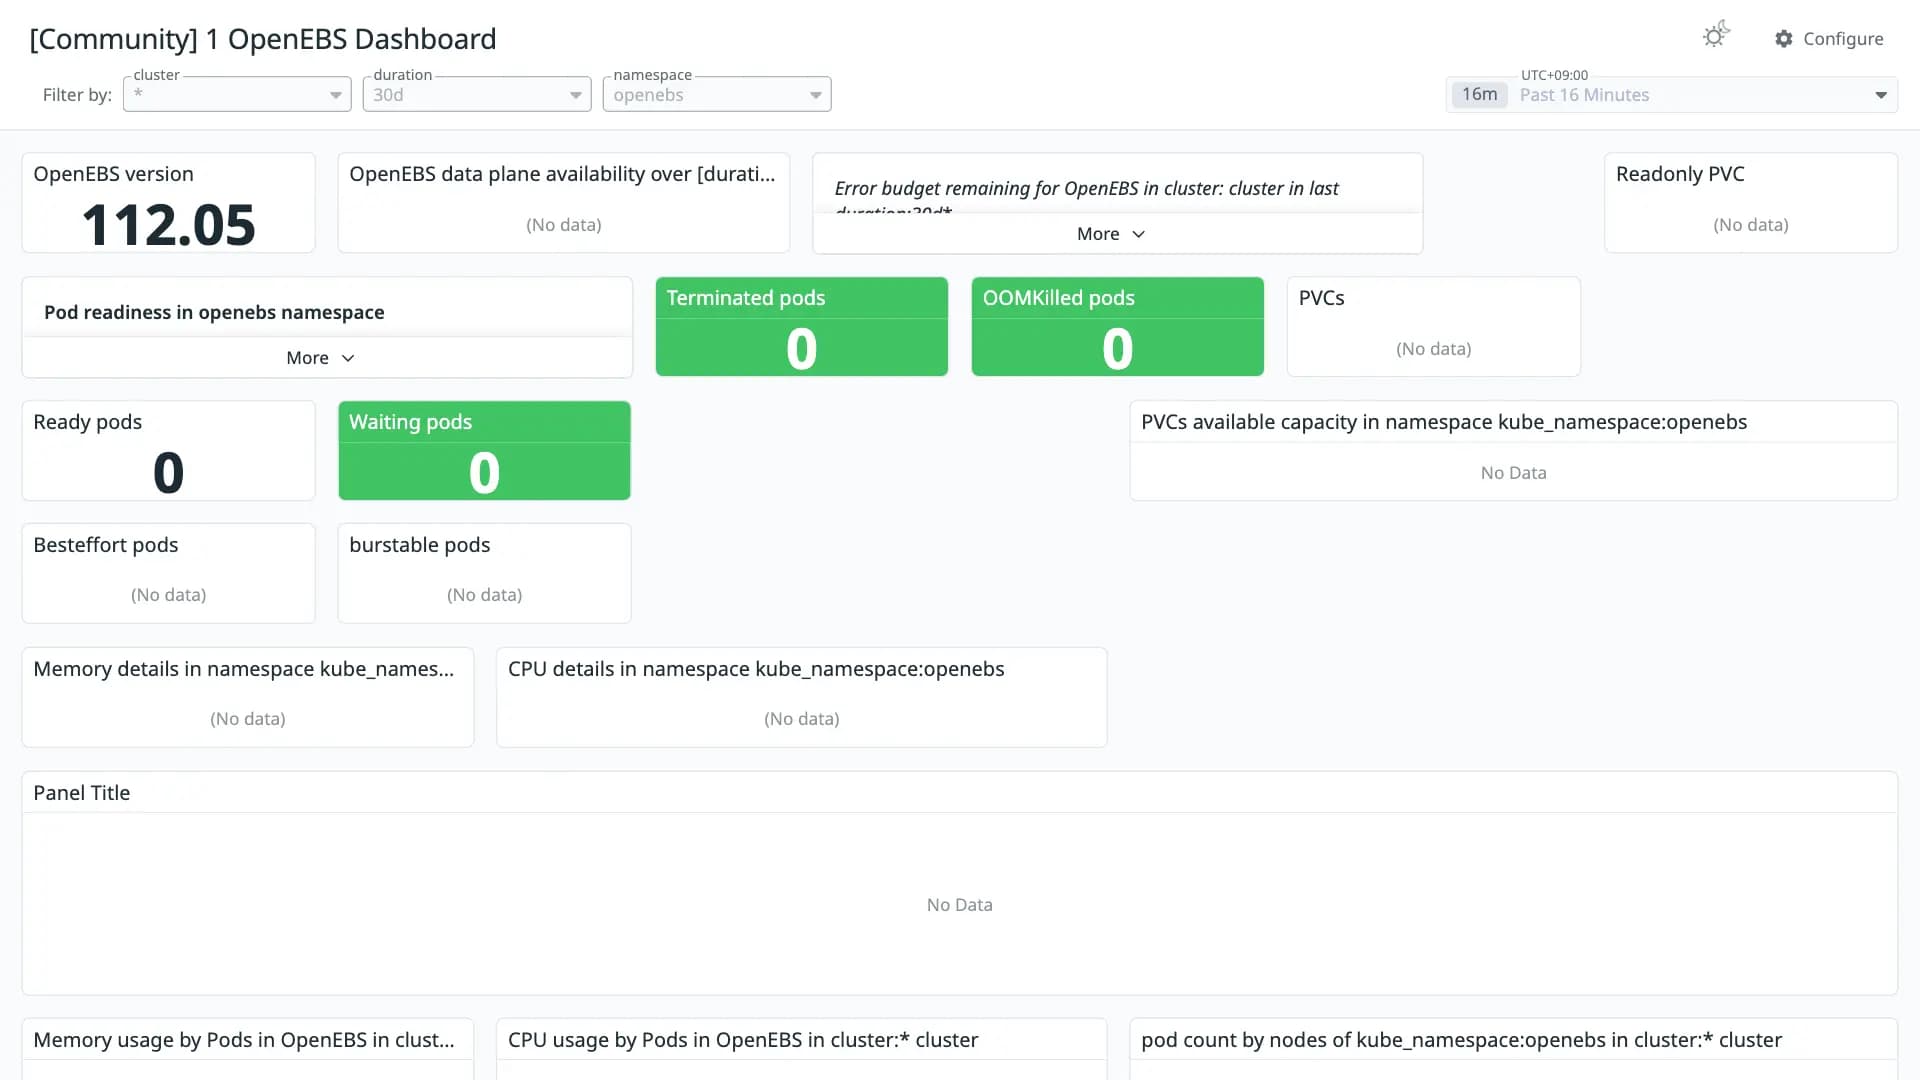The height and width of the screenshot is (1080, 1920).
Task: Click Memory details in namespace panel title
Action: 243,669
